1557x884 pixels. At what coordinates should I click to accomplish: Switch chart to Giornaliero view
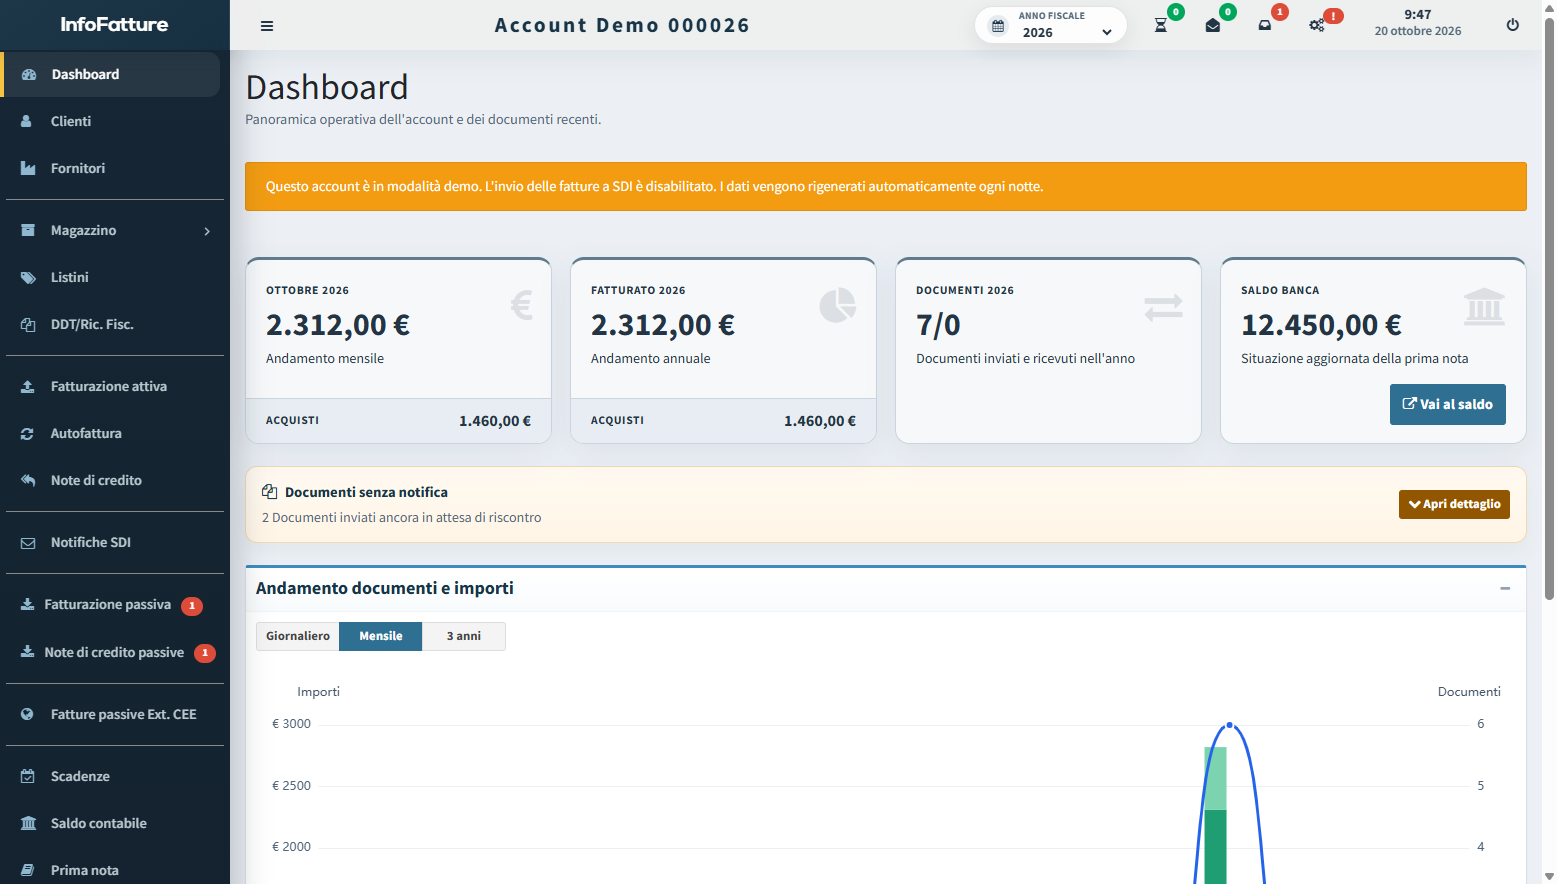[298, 636]
